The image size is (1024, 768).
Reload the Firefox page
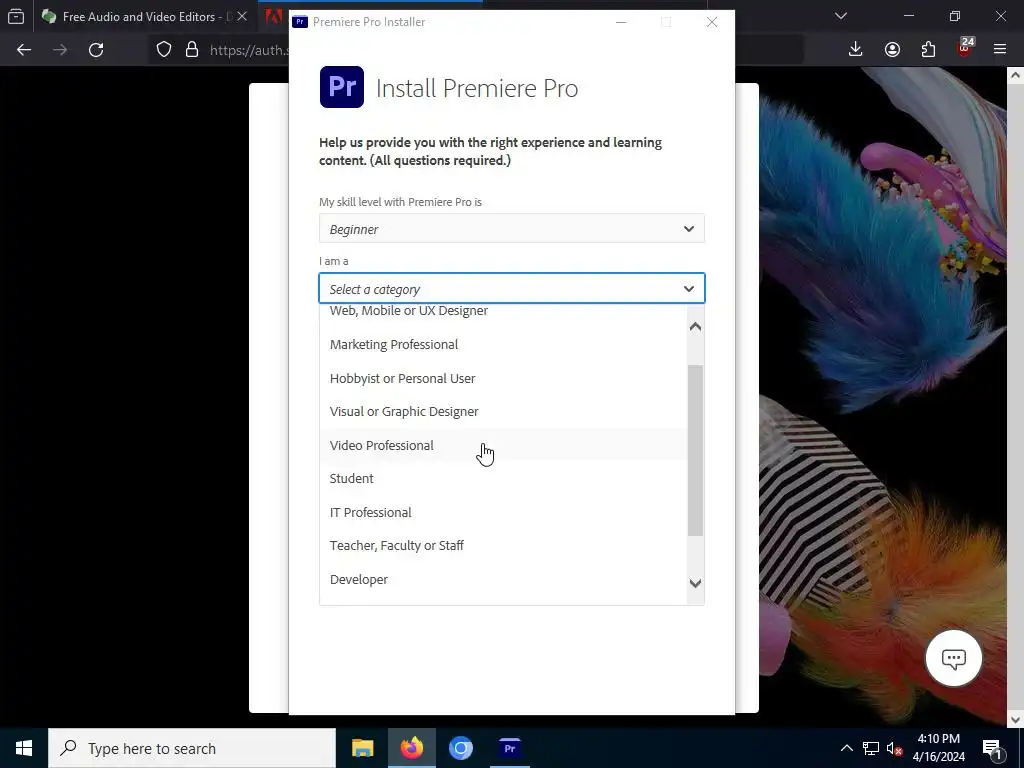point(96,50)
